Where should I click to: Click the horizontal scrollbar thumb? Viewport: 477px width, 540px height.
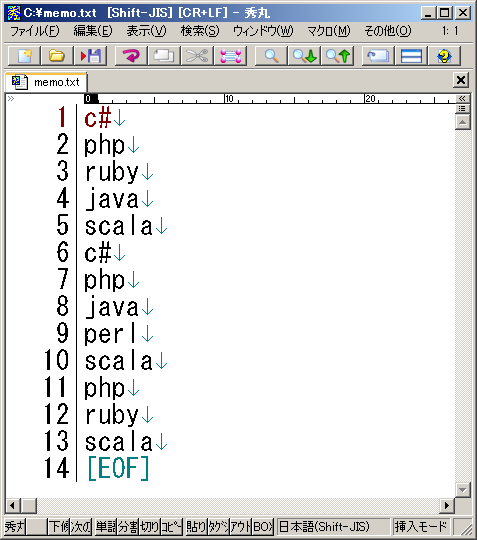(29, 506)
